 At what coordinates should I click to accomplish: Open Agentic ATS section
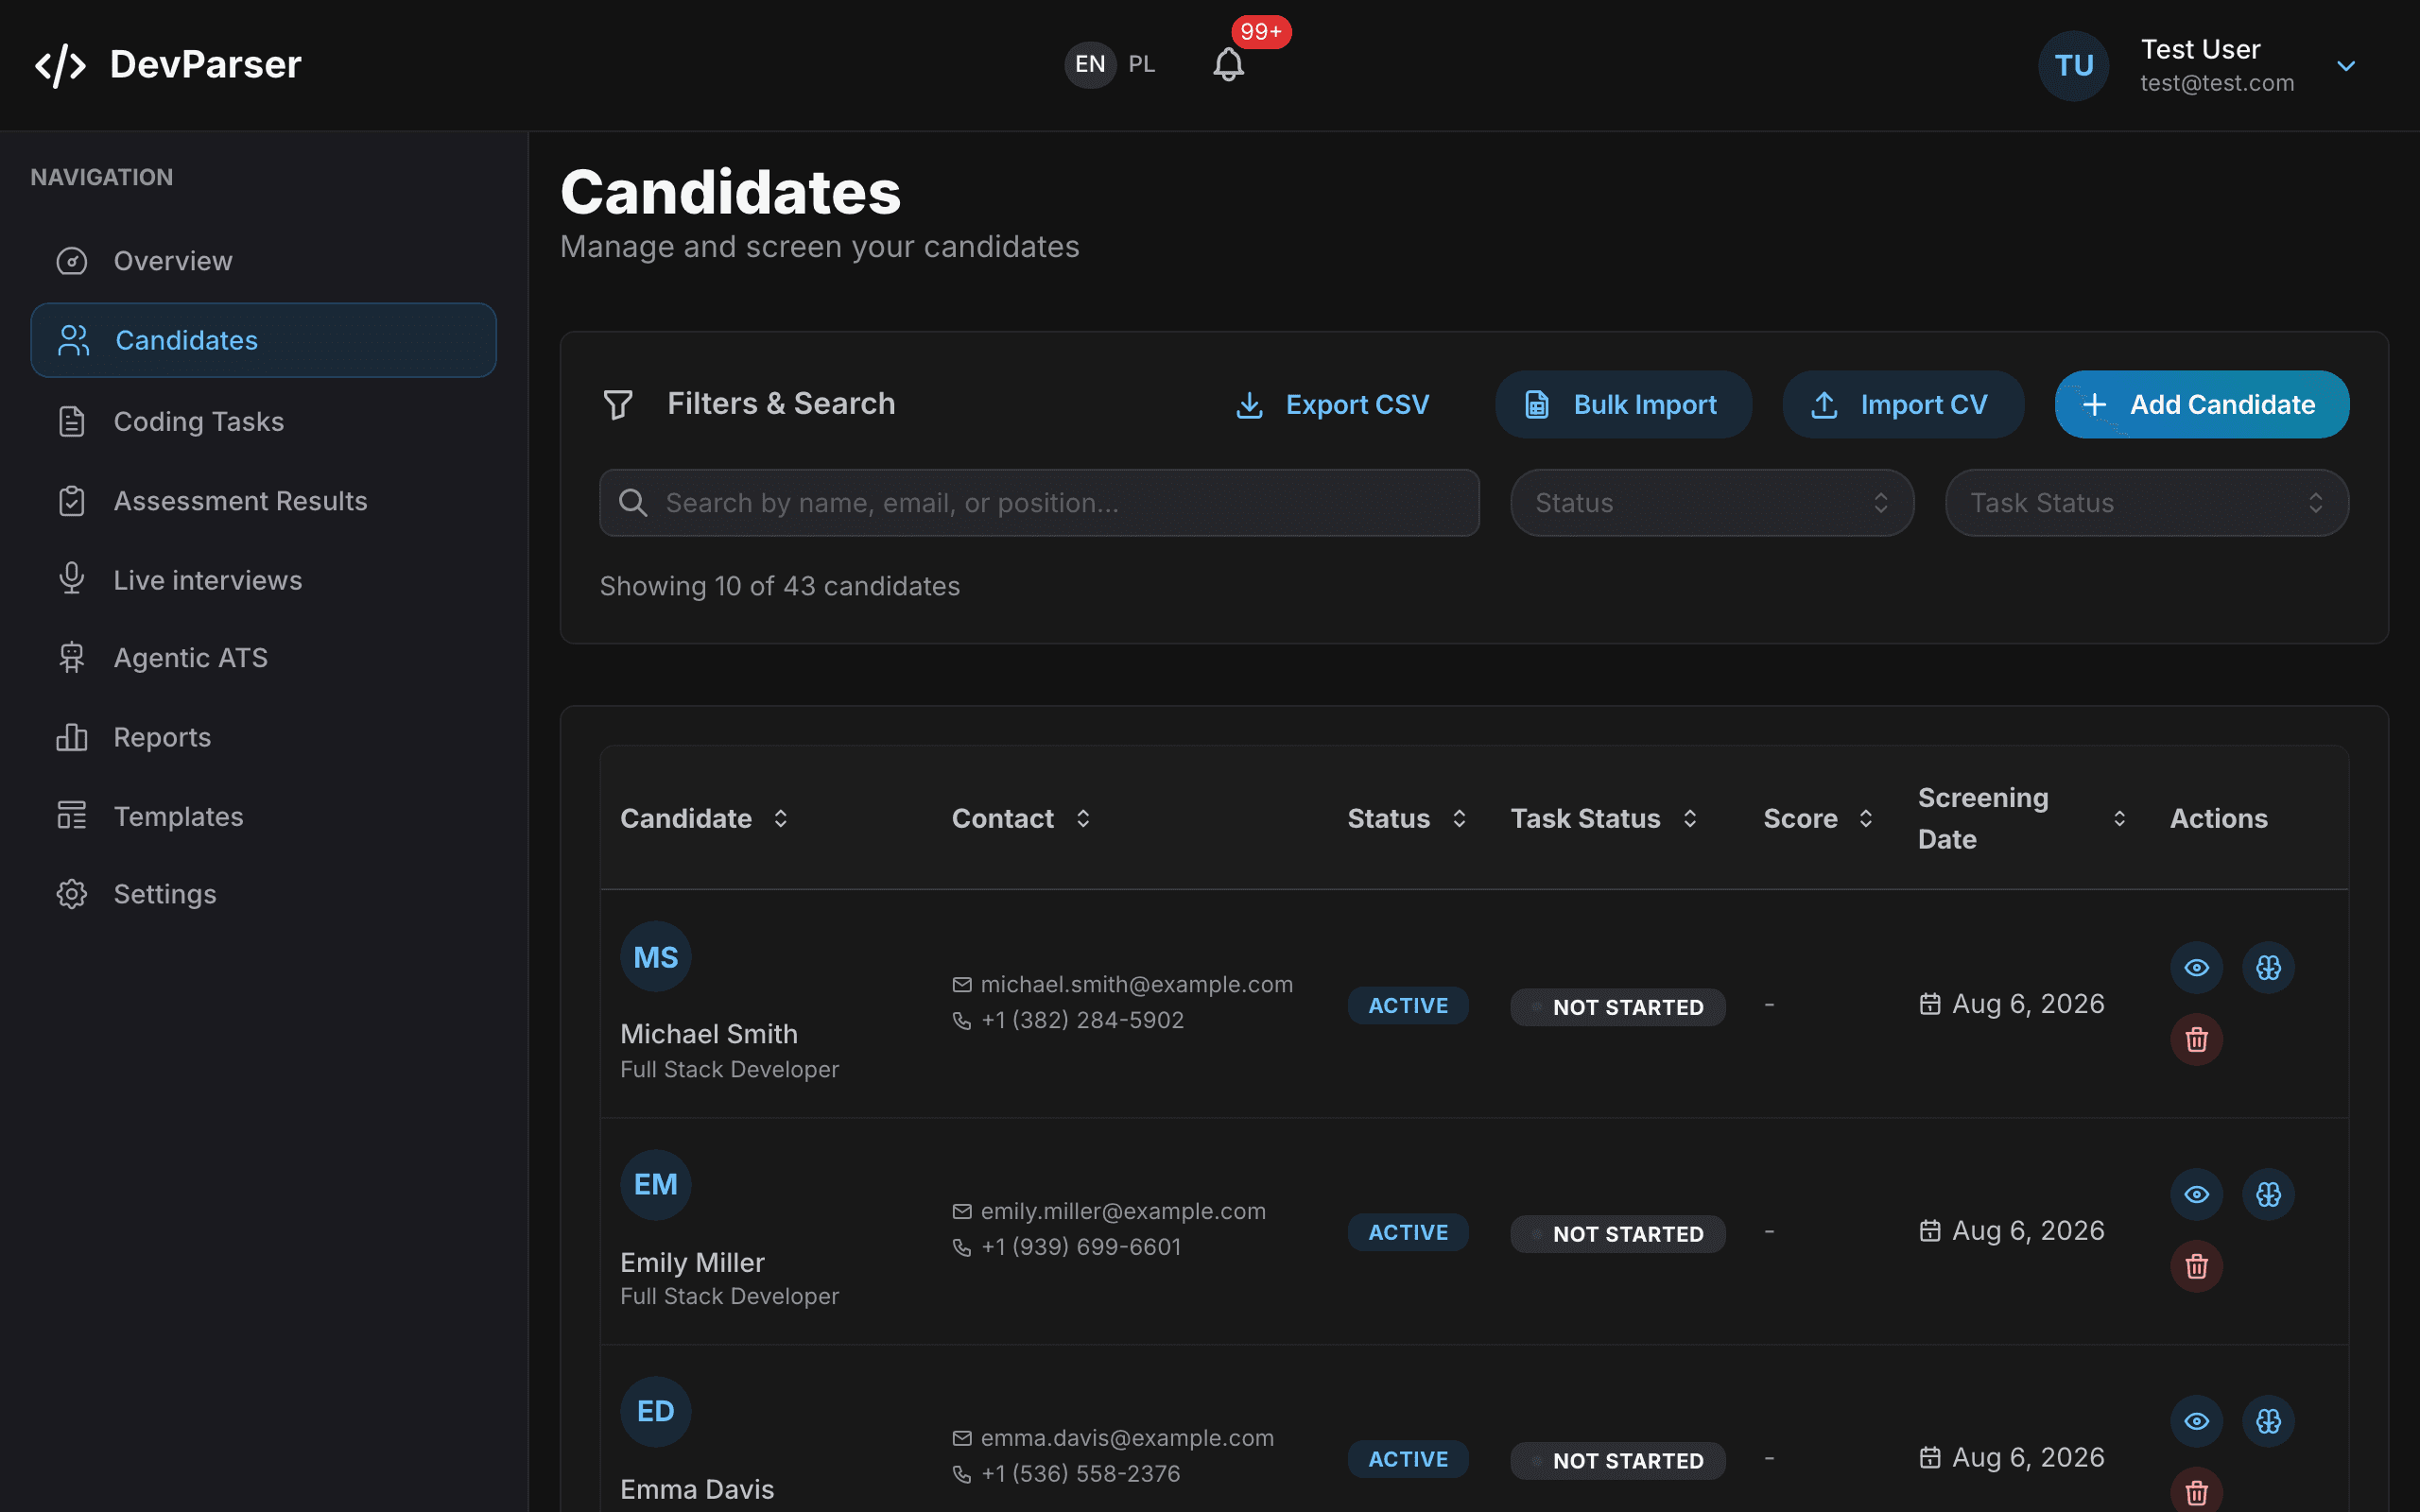[x=264, y=657]
